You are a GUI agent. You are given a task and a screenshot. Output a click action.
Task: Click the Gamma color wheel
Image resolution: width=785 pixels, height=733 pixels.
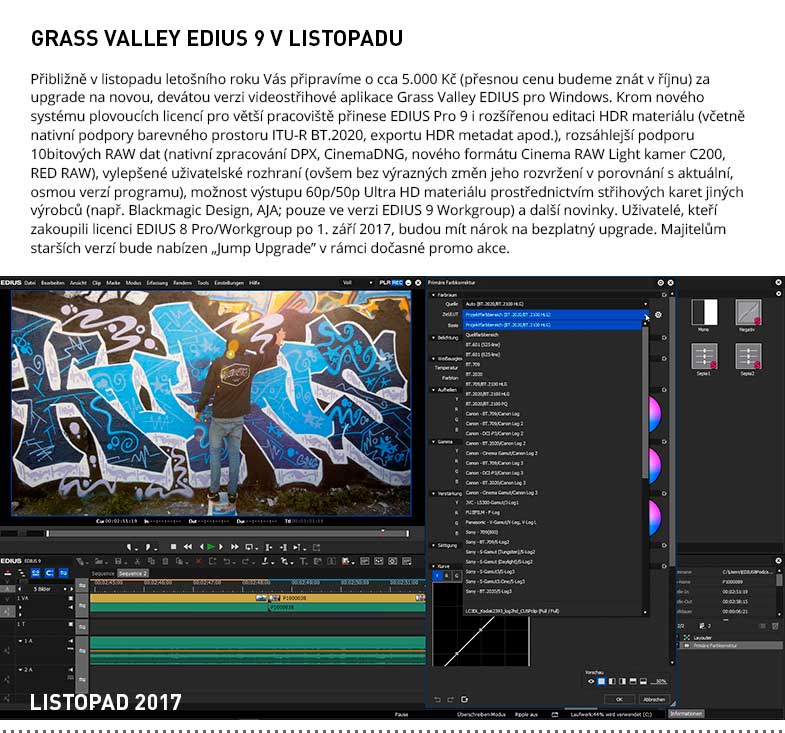tap(655, 466)
